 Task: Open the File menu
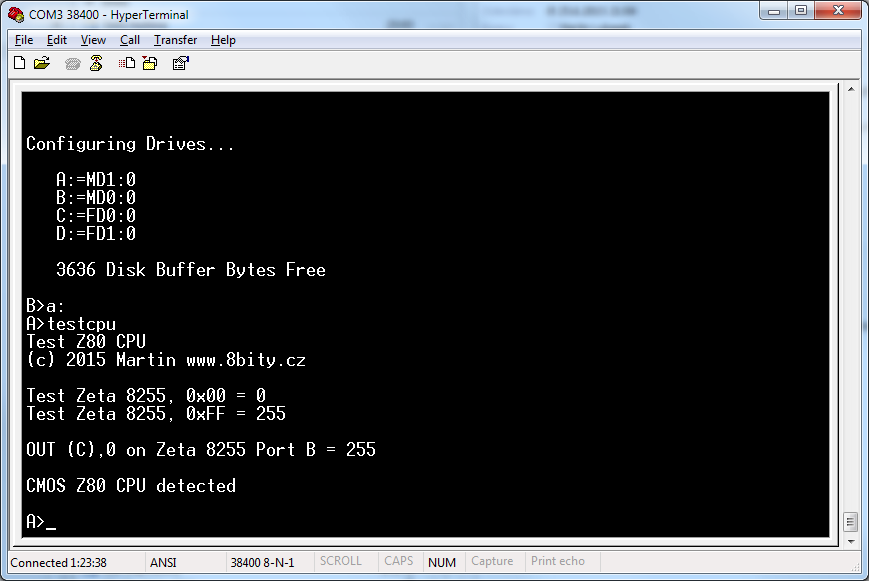pos(24,40)
